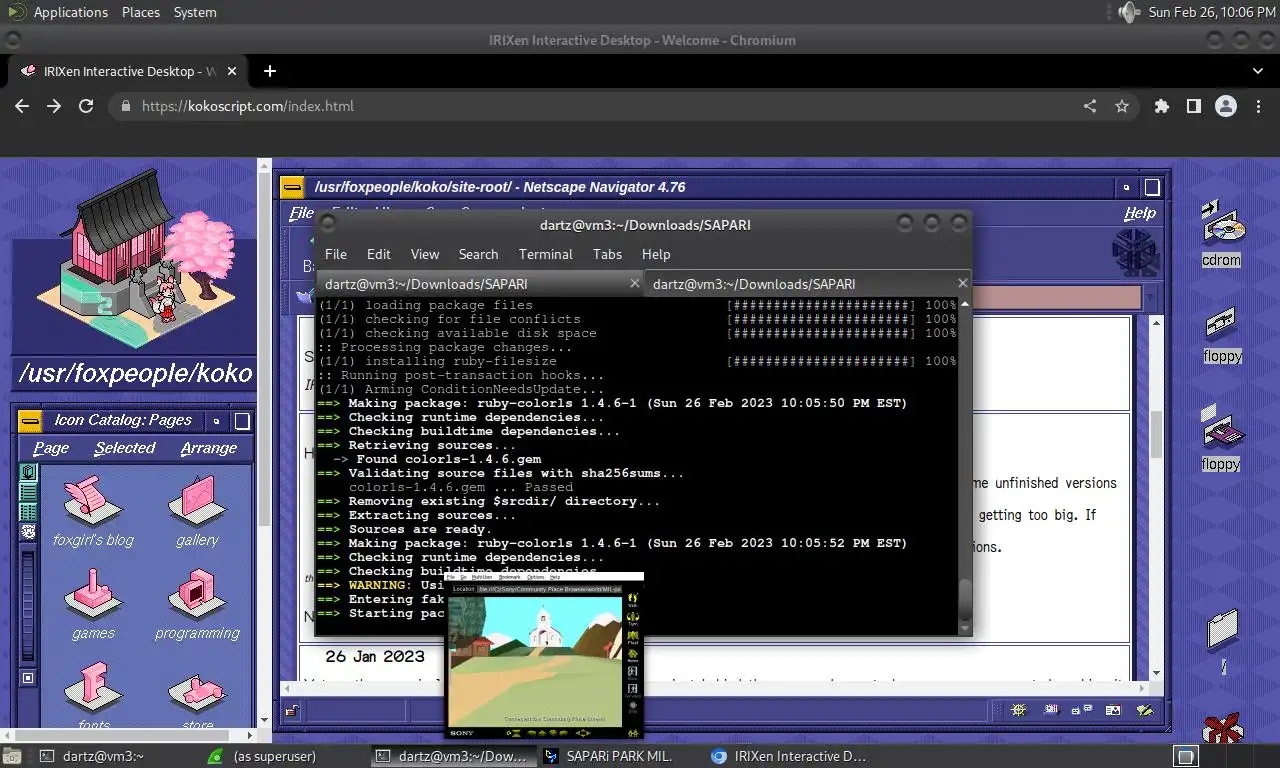This screenshot has height=768, width=1280.
Task: Open Icon Catalog Page menu
Action: [x=51, y=448]
